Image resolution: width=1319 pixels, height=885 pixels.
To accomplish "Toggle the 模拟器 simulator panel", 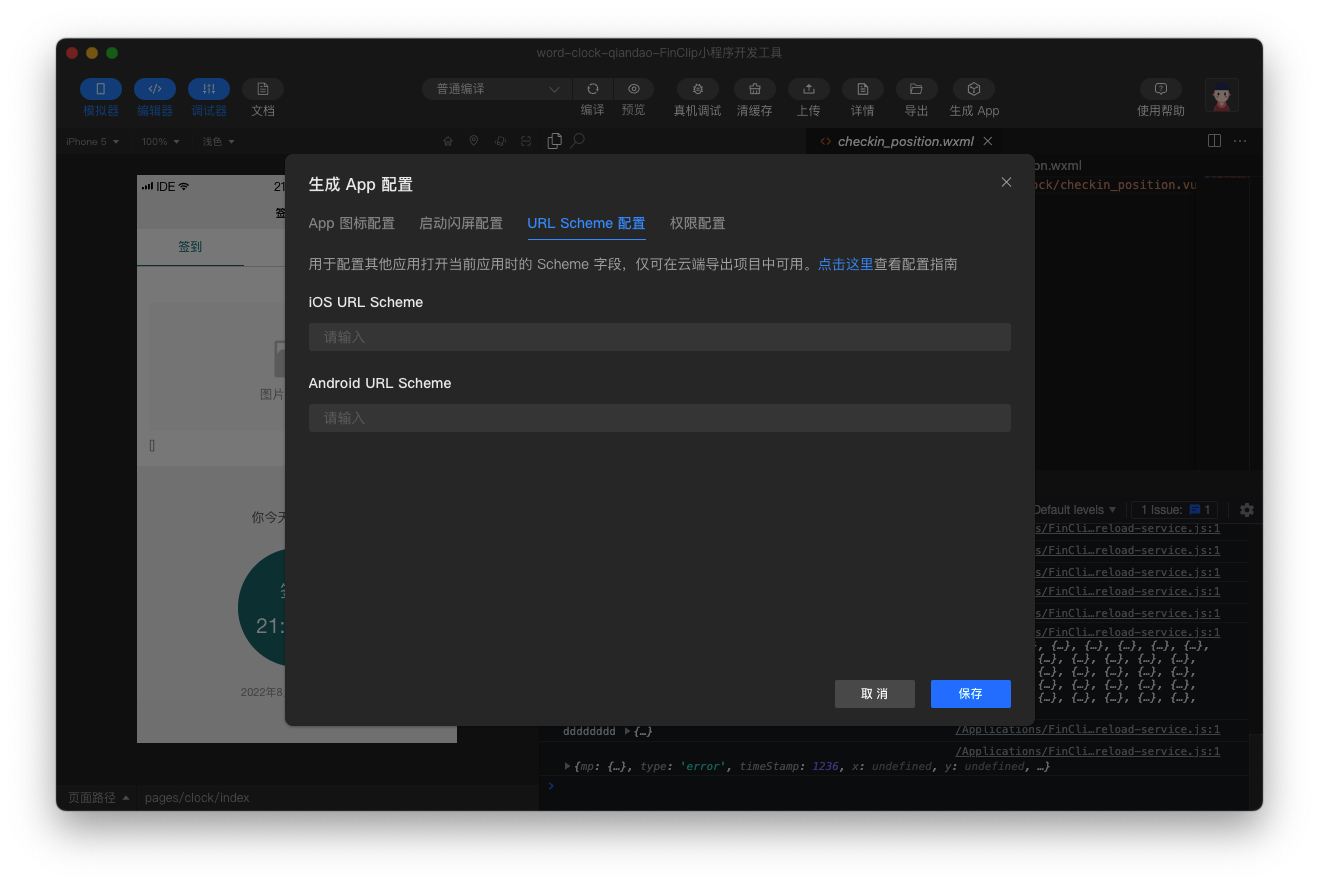I will [x=101, y=89].
